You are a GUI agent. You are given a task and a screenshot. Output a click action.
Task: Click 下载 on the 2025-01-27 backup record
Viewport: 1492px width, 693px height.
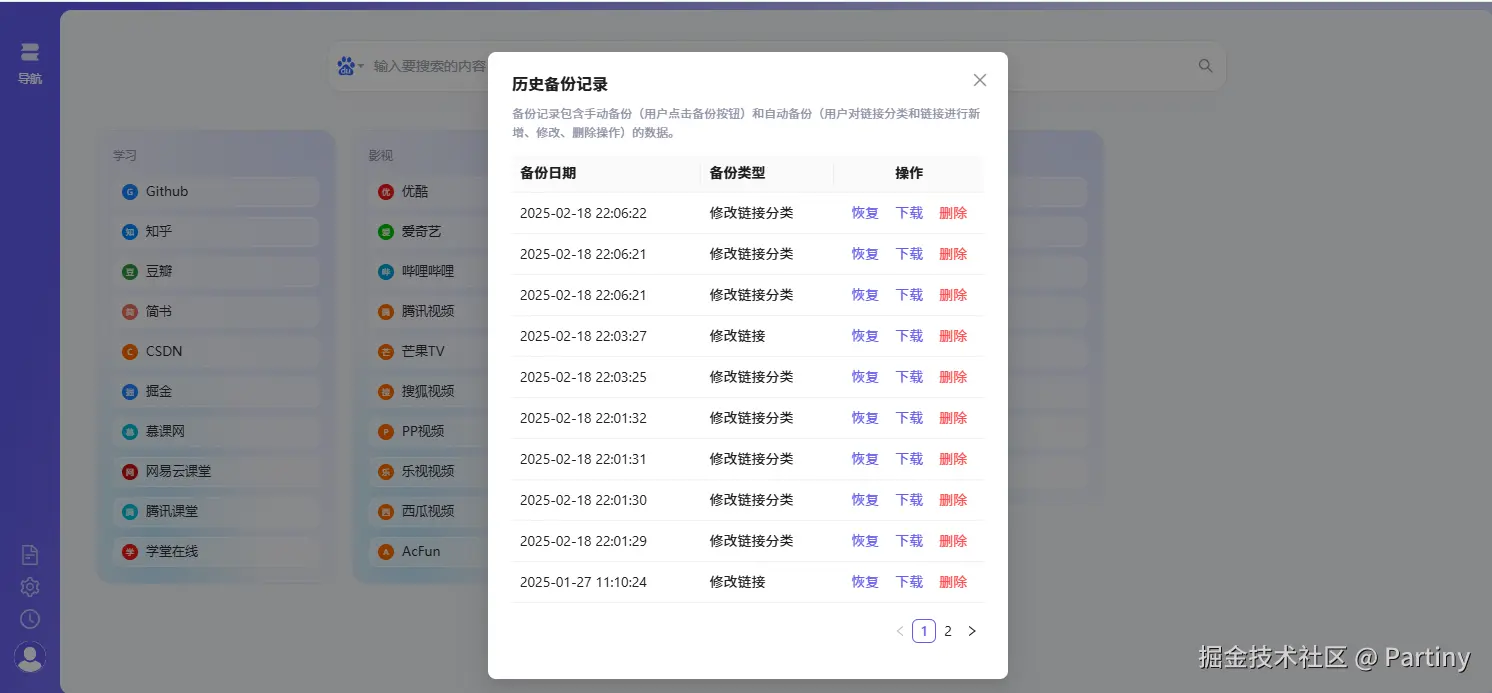tap(908, 581)
